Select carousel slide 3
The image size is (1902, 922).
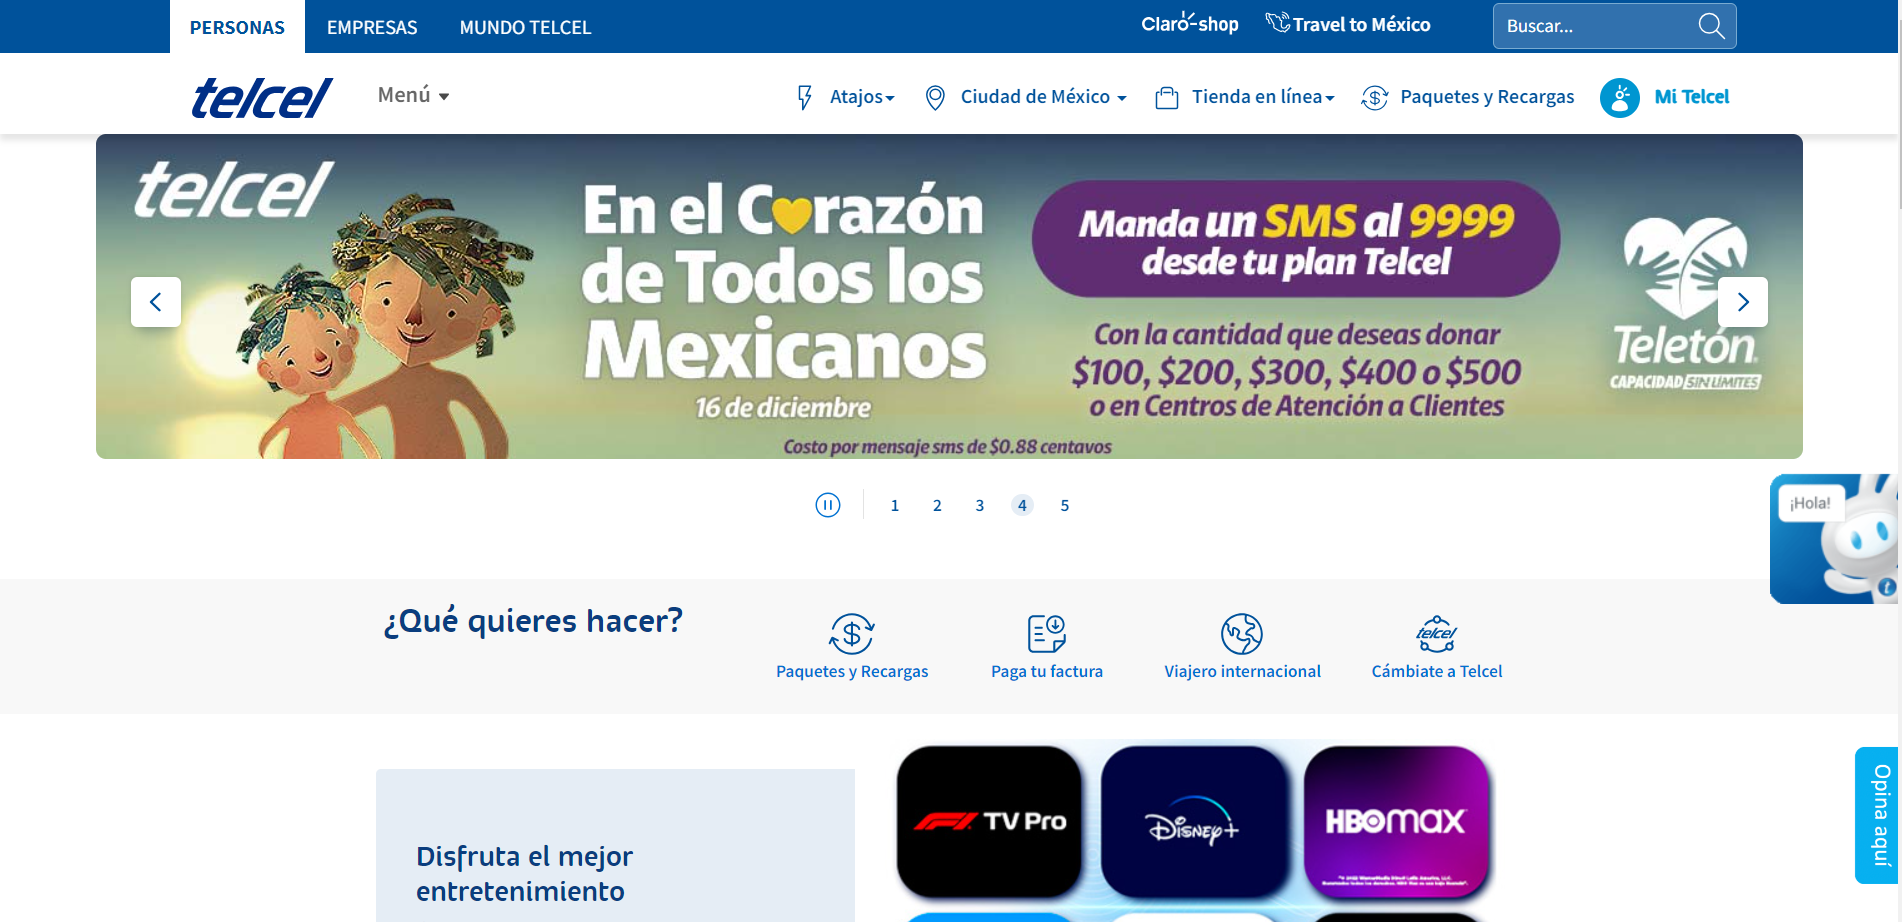coord(980,505)
